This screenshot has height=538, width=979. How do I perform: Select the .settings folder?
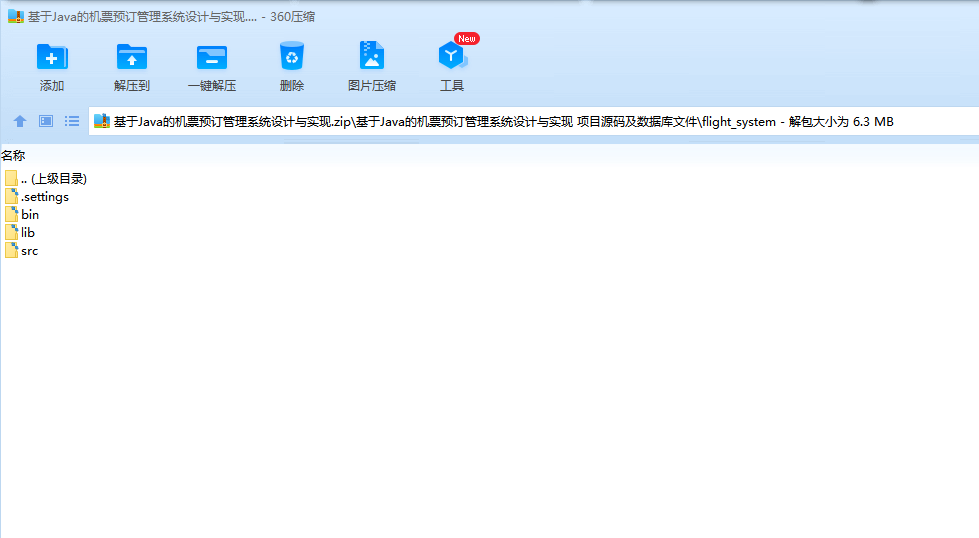click(x=37, y=197)
